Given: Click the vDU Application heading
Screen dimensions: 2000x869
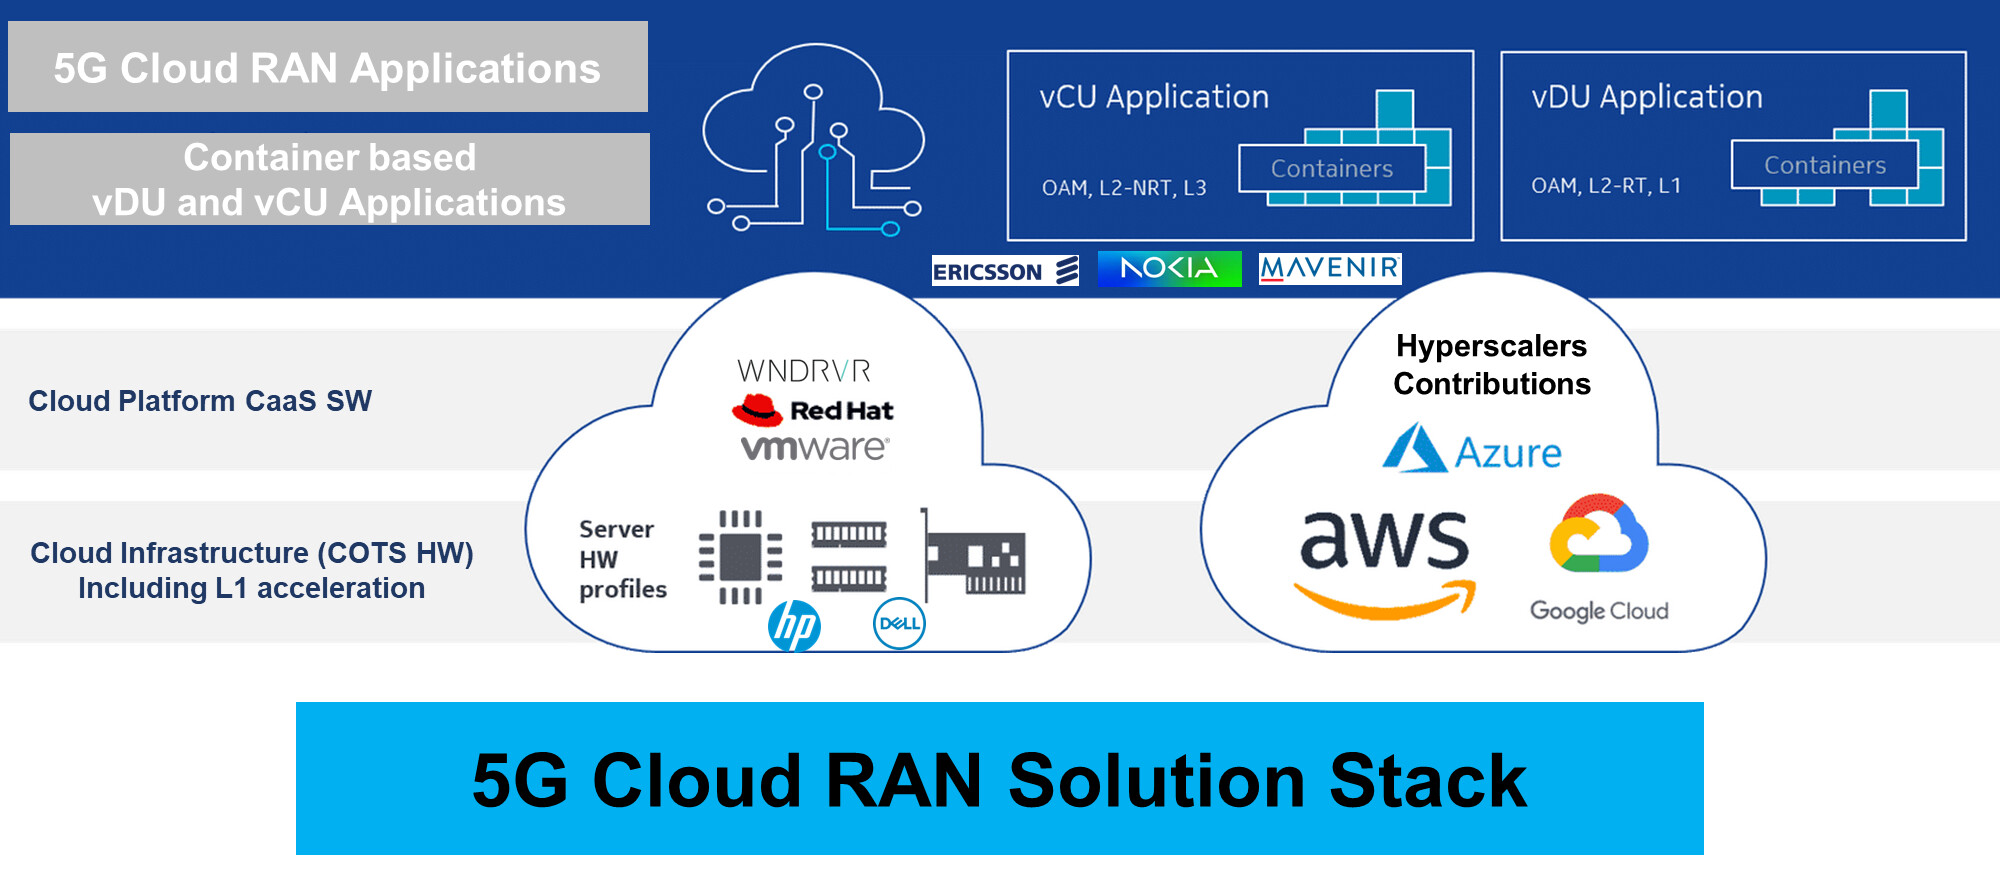Looking at the screenshot, I should (x=1647, y=97).
